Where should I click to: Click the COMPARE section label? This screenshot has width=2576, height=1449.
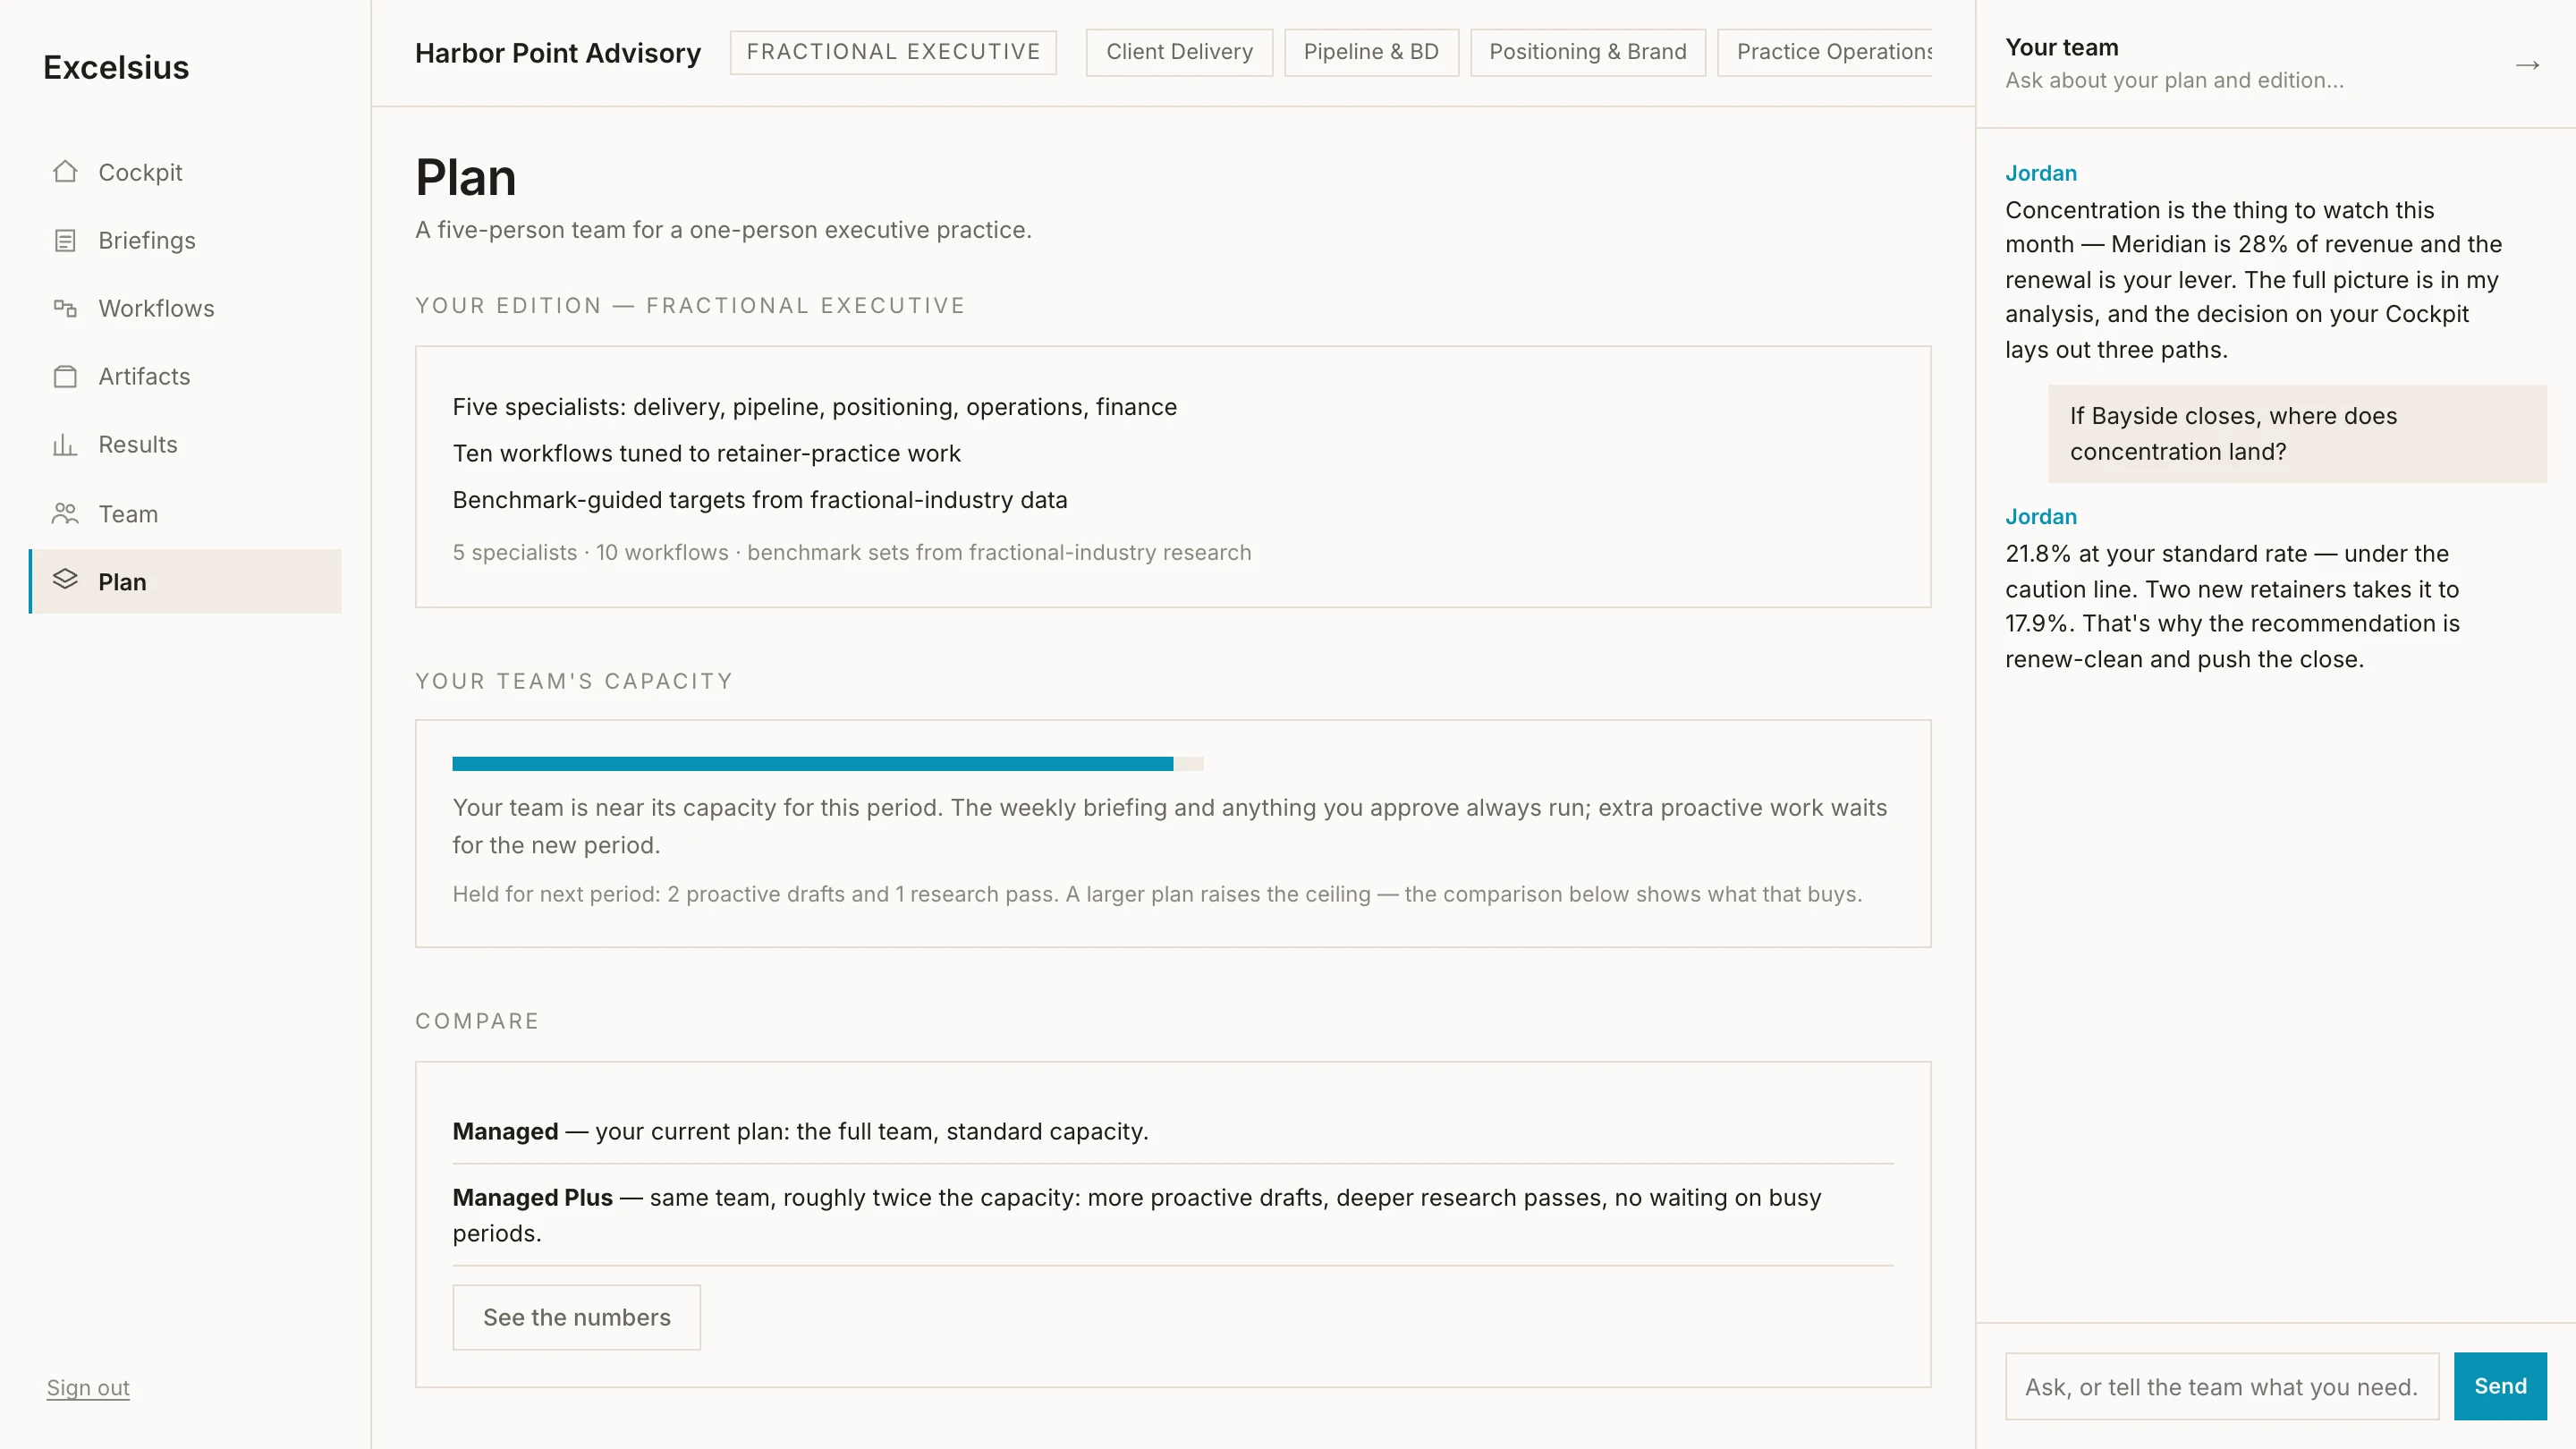pos(477,1021)
